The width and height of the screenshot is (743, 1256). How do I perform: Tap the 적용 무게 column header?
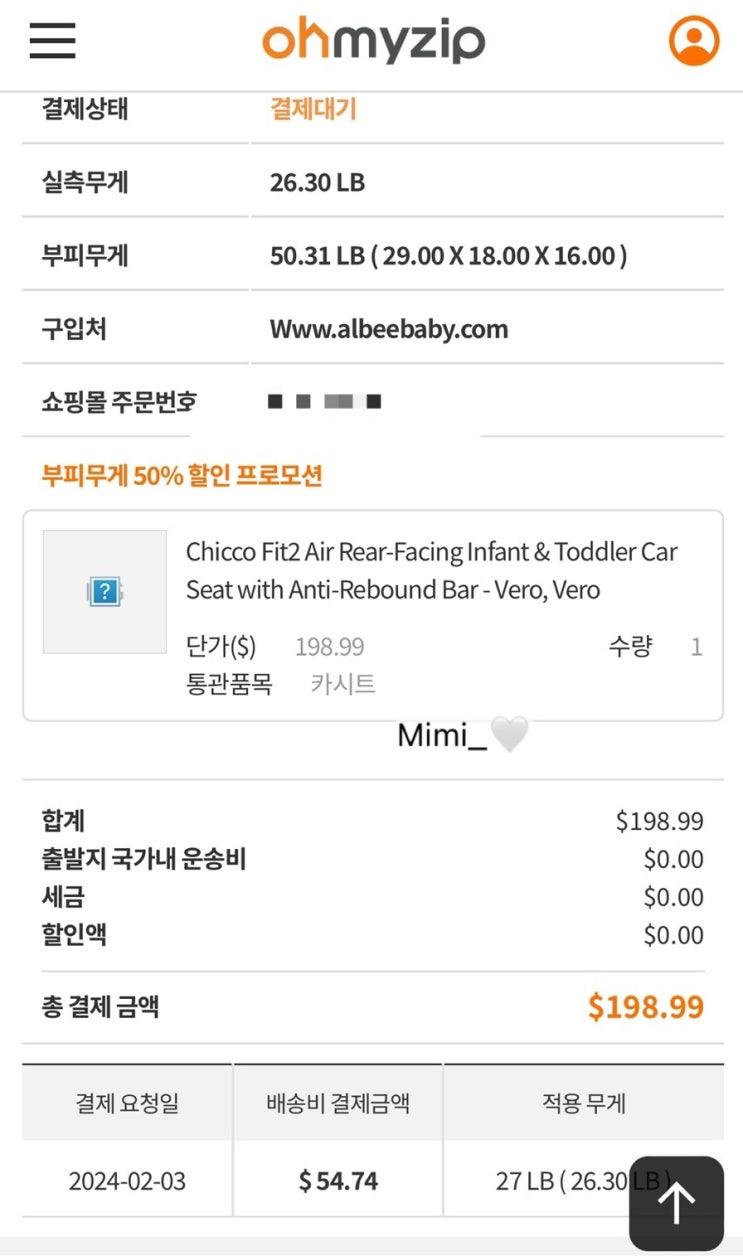tap(583, 1103)
